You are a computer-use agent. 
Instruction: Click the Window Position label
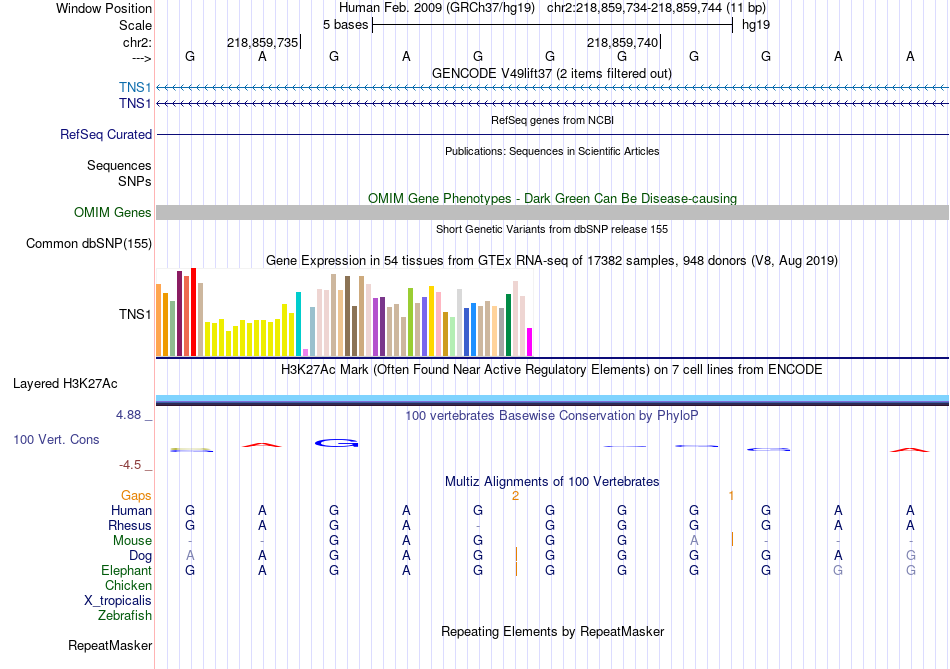pos(104,8)
